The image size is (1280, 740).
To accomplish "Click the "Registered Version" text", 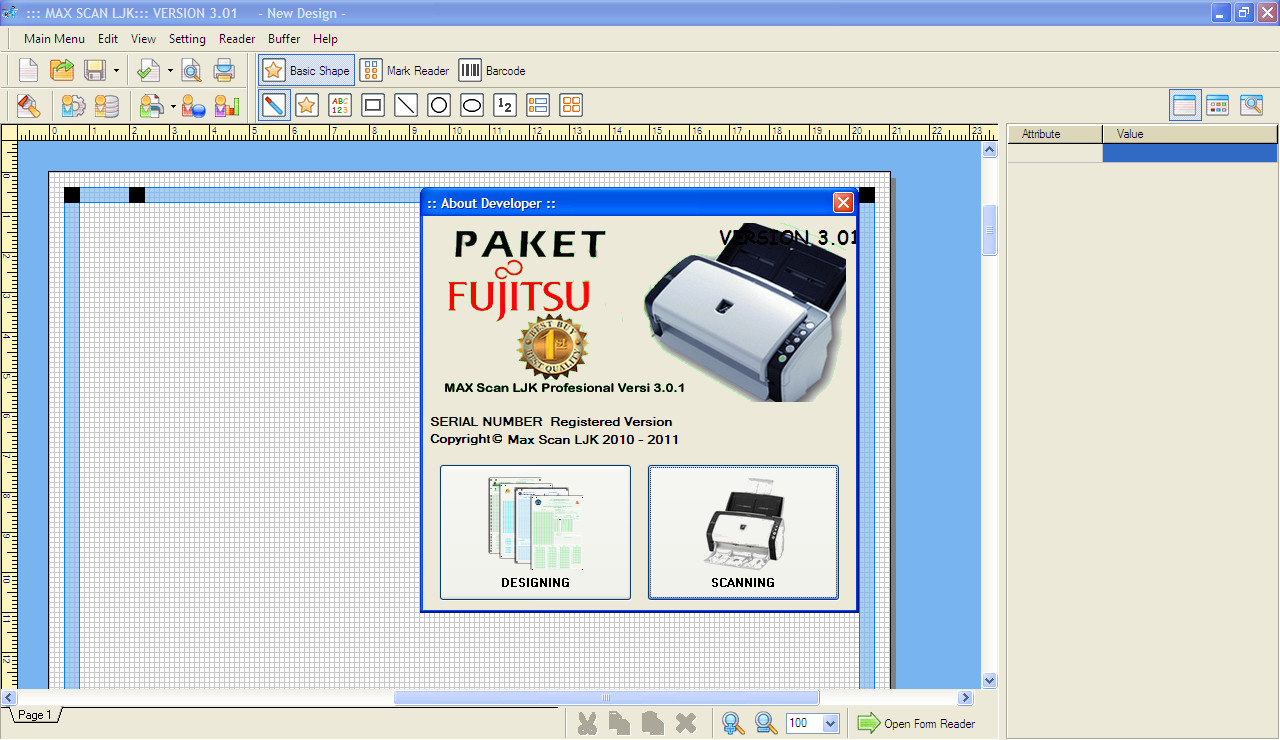I will (611, 422).
